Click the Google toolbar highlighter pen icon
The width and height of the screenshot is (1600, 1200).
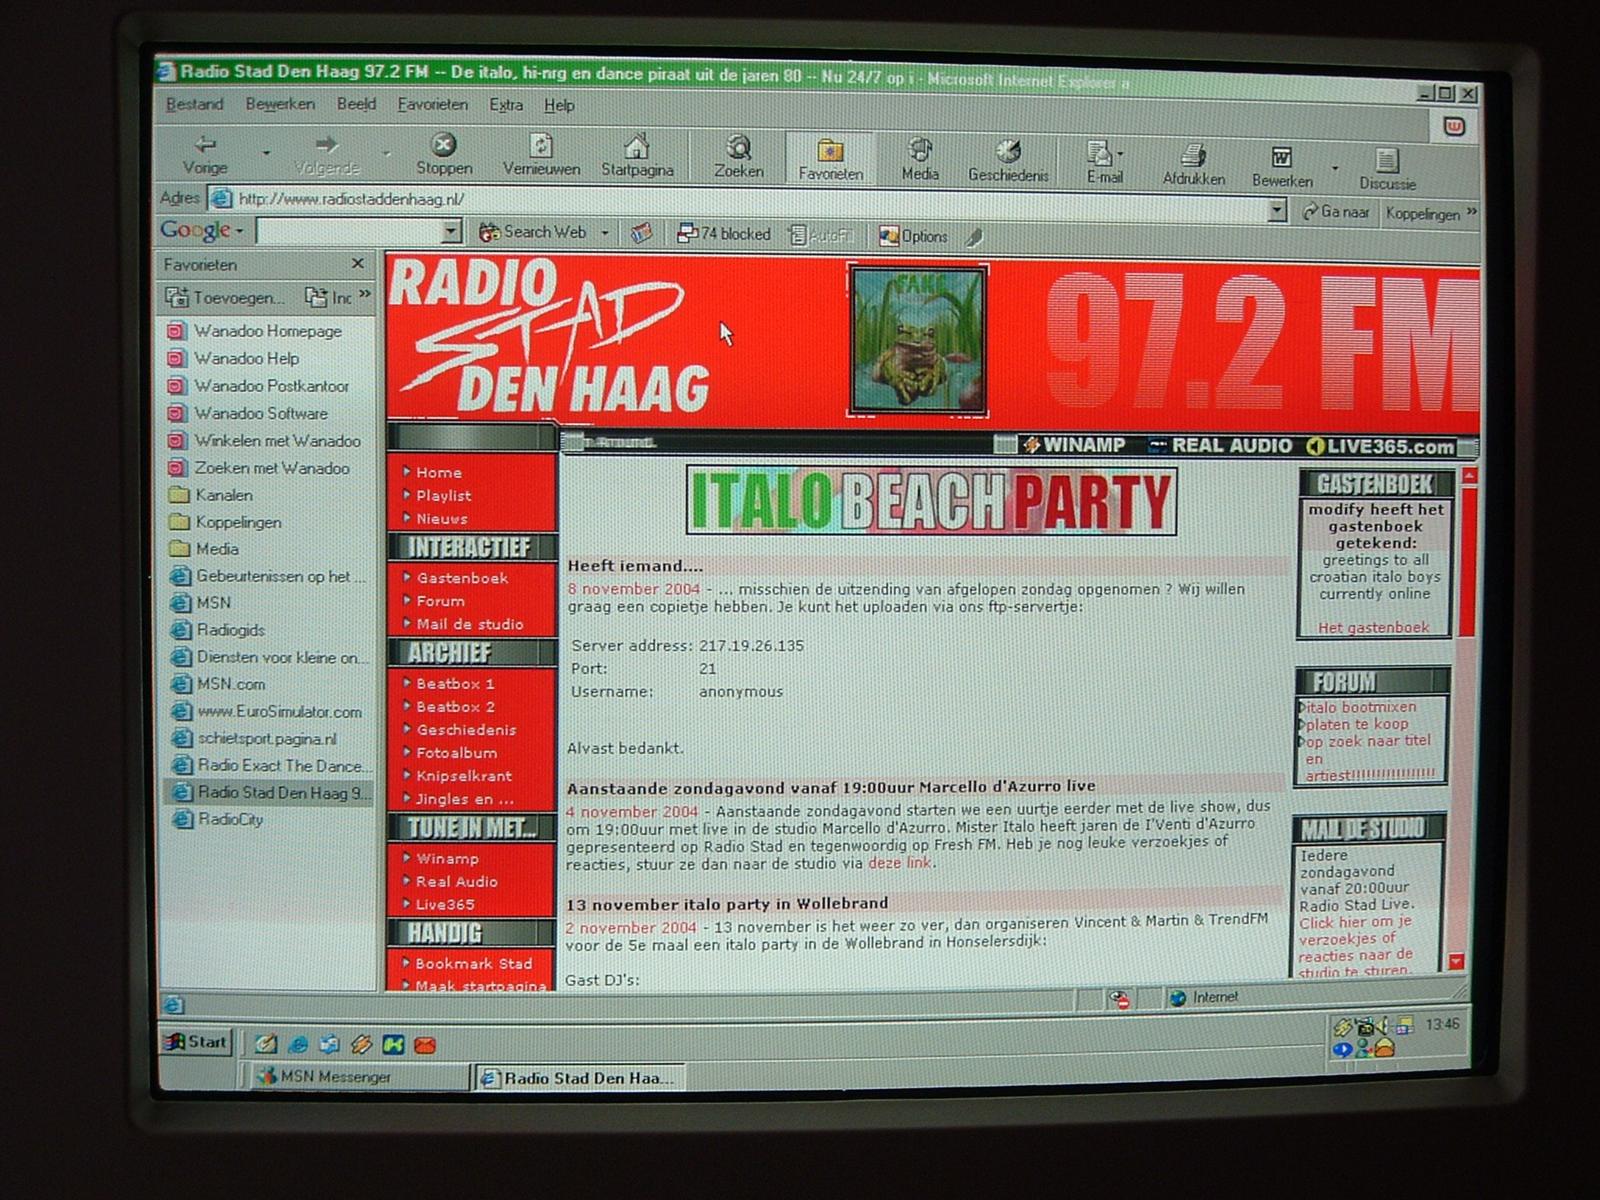[x=974, y=237]
